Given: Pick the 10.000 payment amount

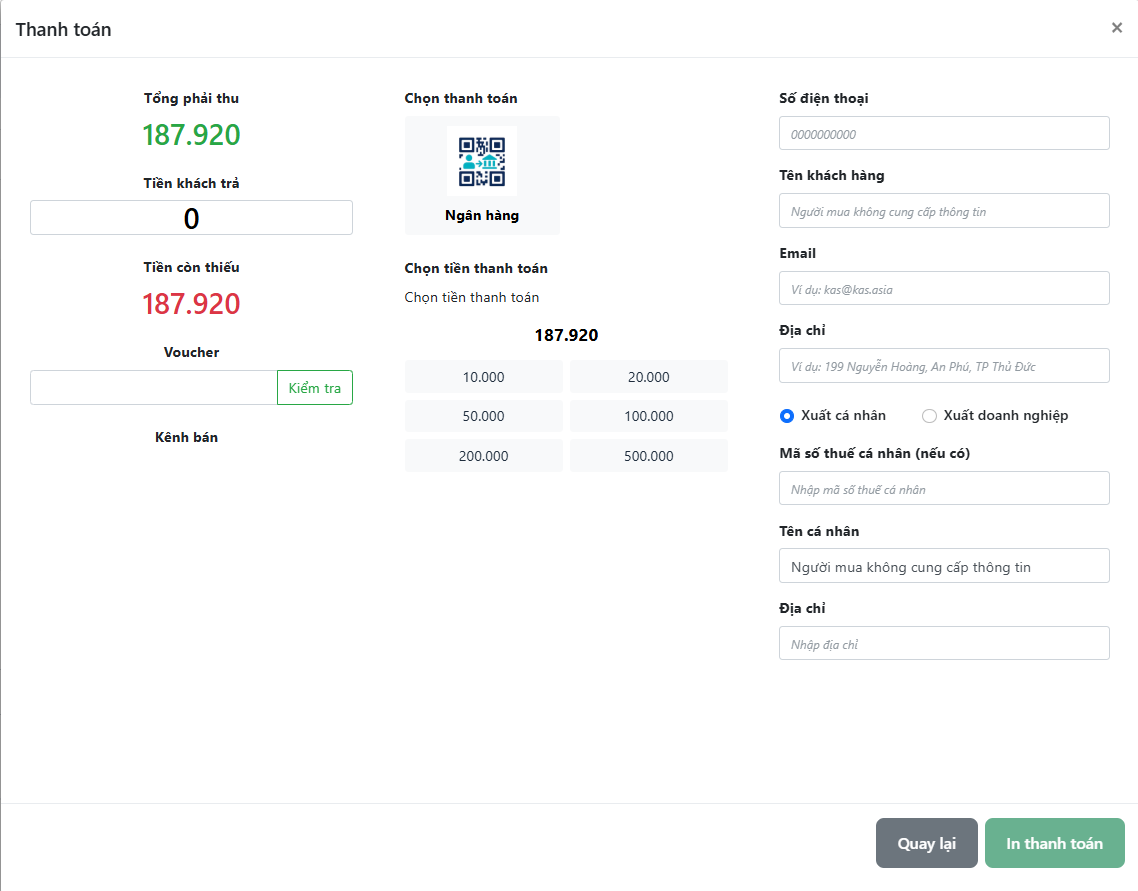Looking at the screenshot, I should tap(484, 377).
